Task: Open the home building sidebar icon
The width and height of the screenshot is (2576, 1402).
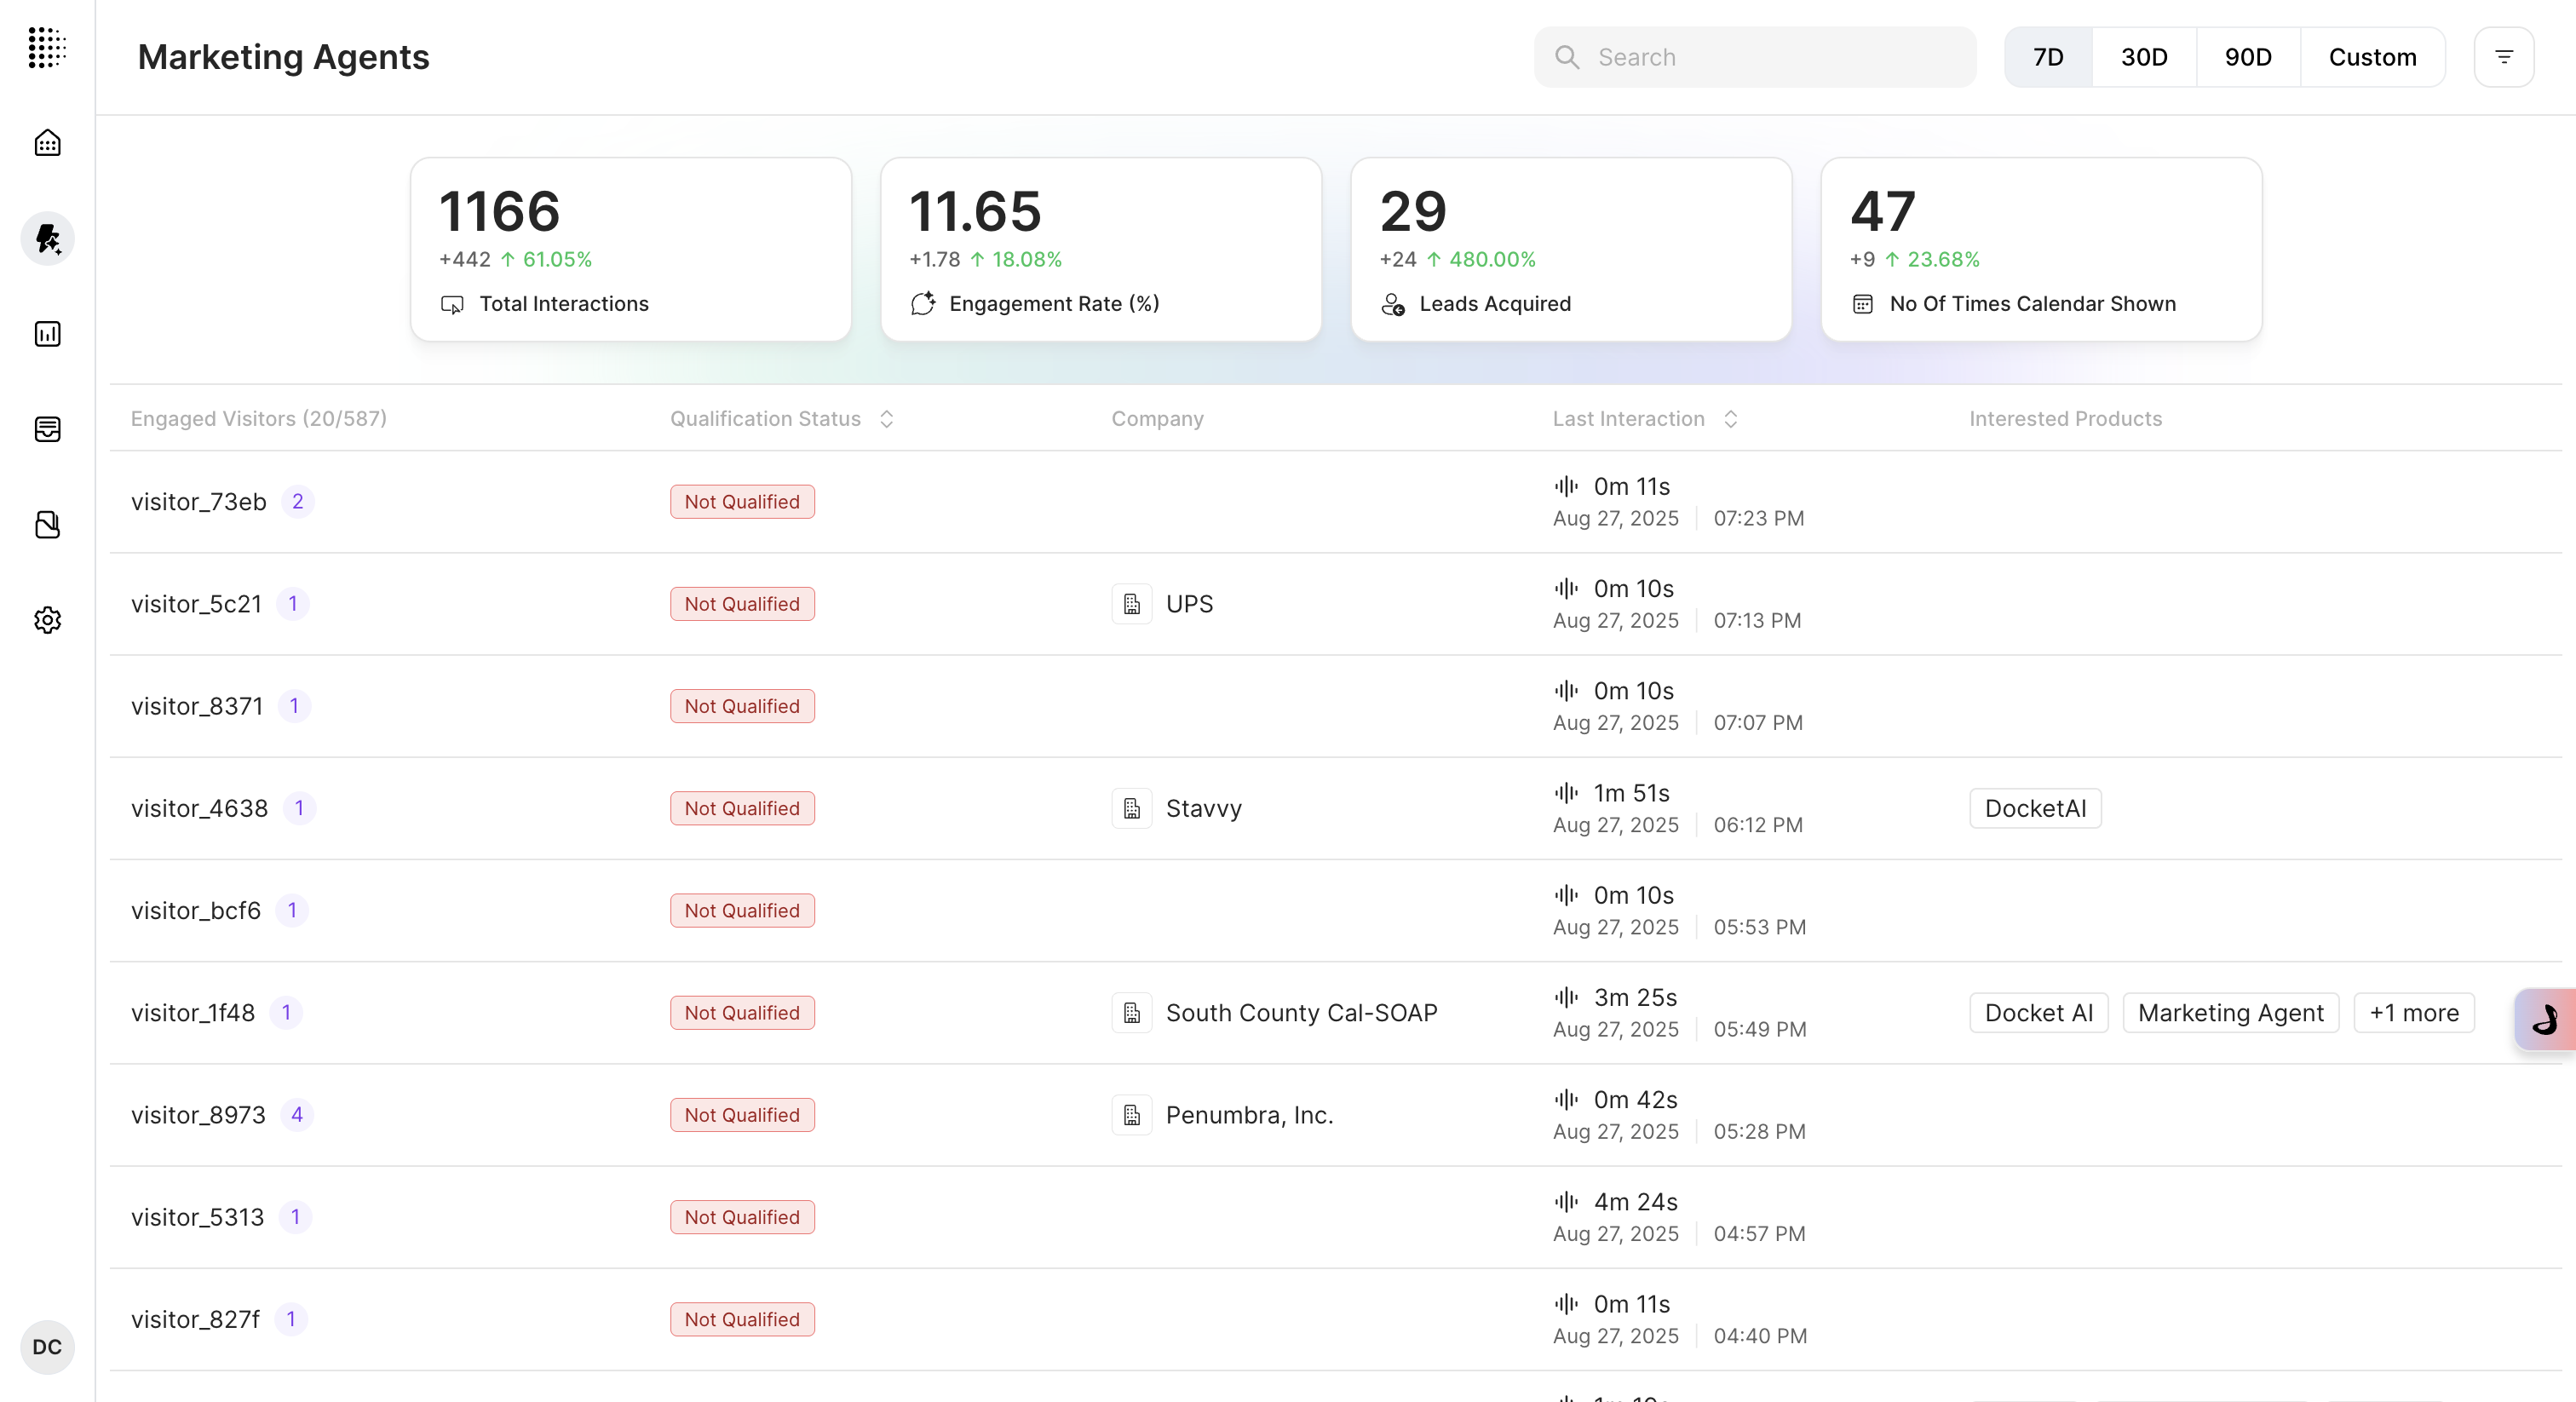Action: click(47, 143)
